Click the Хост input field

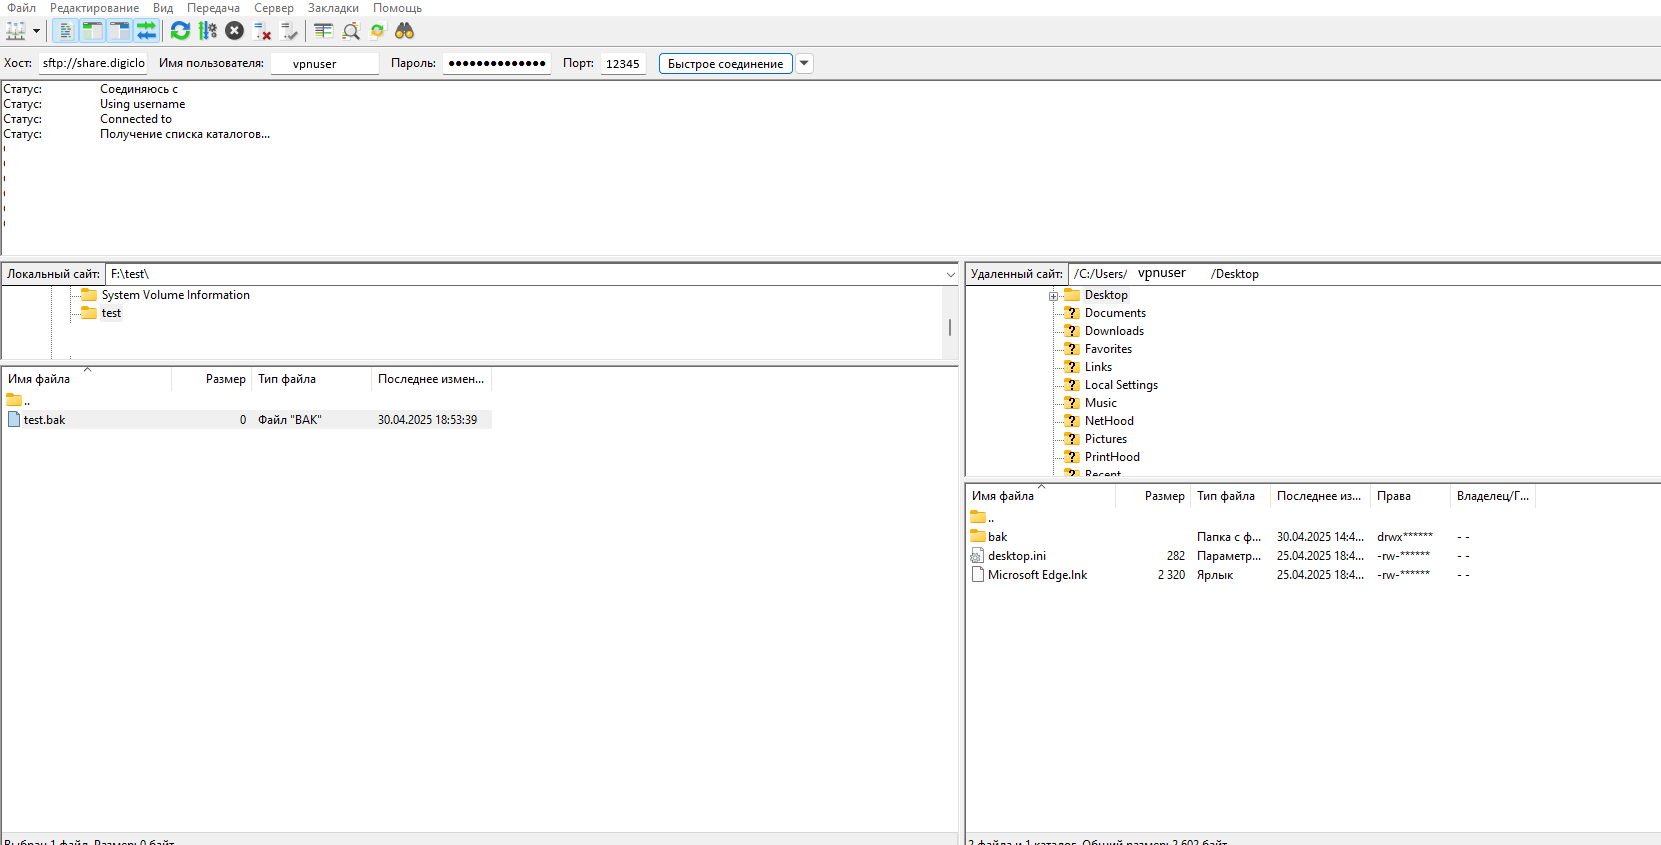point(93,64)
